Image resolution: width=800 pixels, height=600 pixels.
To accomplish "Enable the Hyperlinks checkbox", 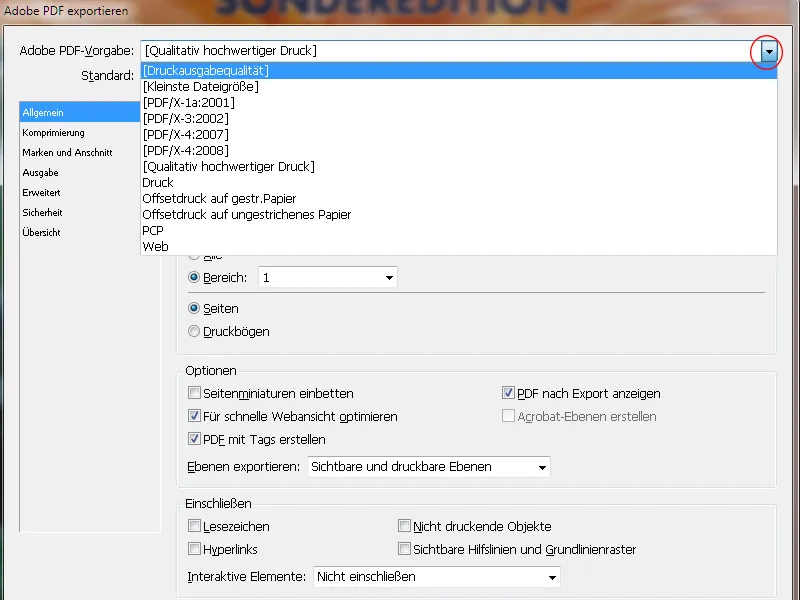I will [x=194, y=548].
